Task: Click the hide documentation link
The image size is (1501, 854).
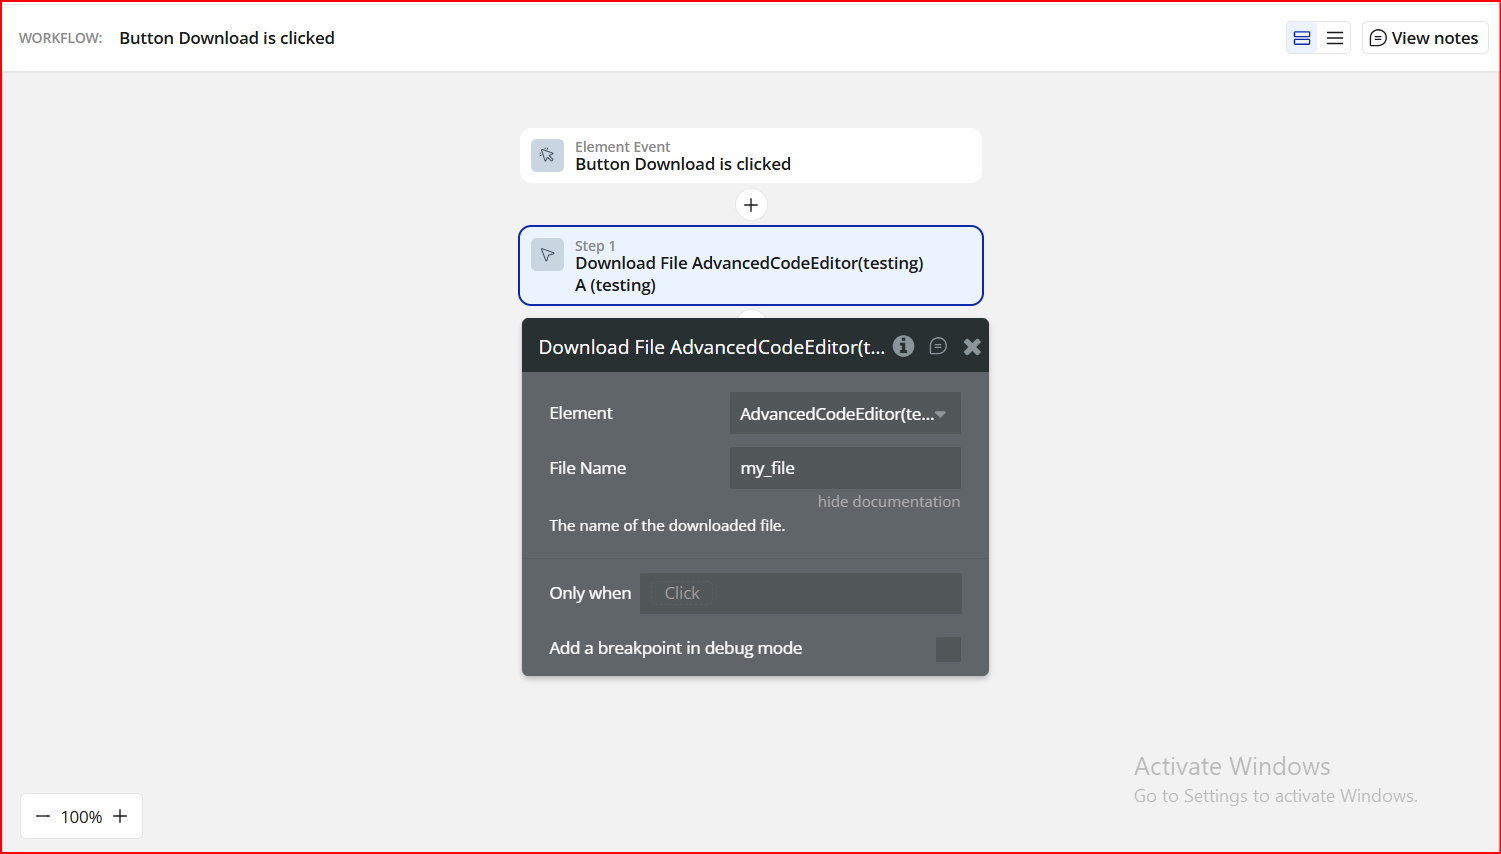Action: [888, 502]
